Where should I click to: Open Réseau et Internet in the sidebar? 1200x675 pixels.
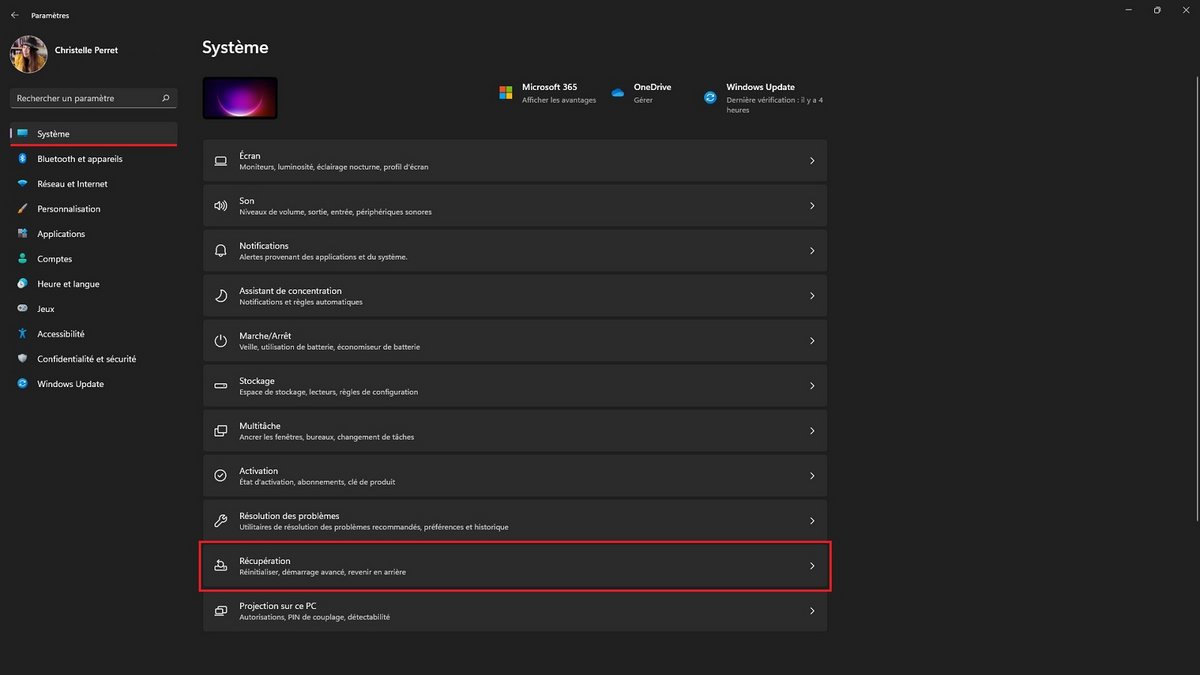94,184
